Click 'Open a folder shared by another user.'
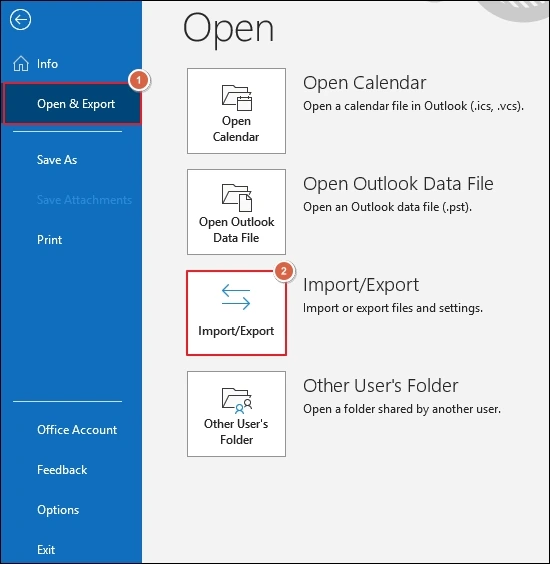The height and width of the screenshot is (564, 550). [402, 409]
